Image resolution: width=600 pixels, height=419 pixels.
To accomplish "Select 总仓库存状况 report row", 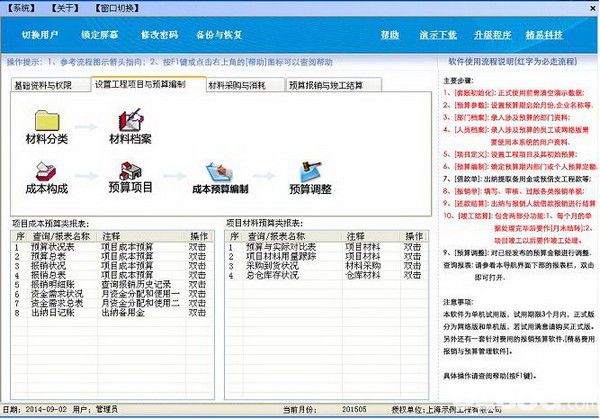I will click(x=326, y=275).
